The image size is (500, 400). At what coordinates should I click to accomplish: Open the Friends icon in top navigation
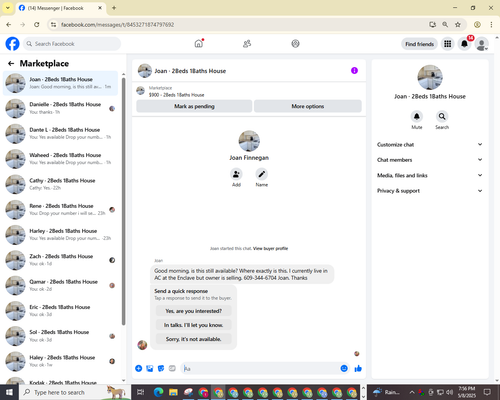[247, 44]
